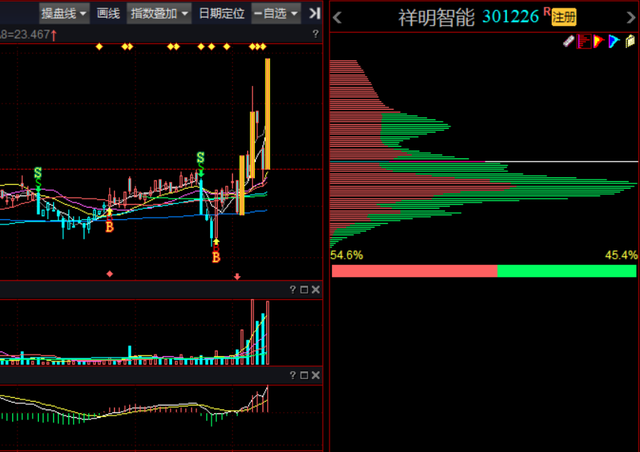Click the white current price line in chip chart
This screenshot has height=452, width=640.
561,162
